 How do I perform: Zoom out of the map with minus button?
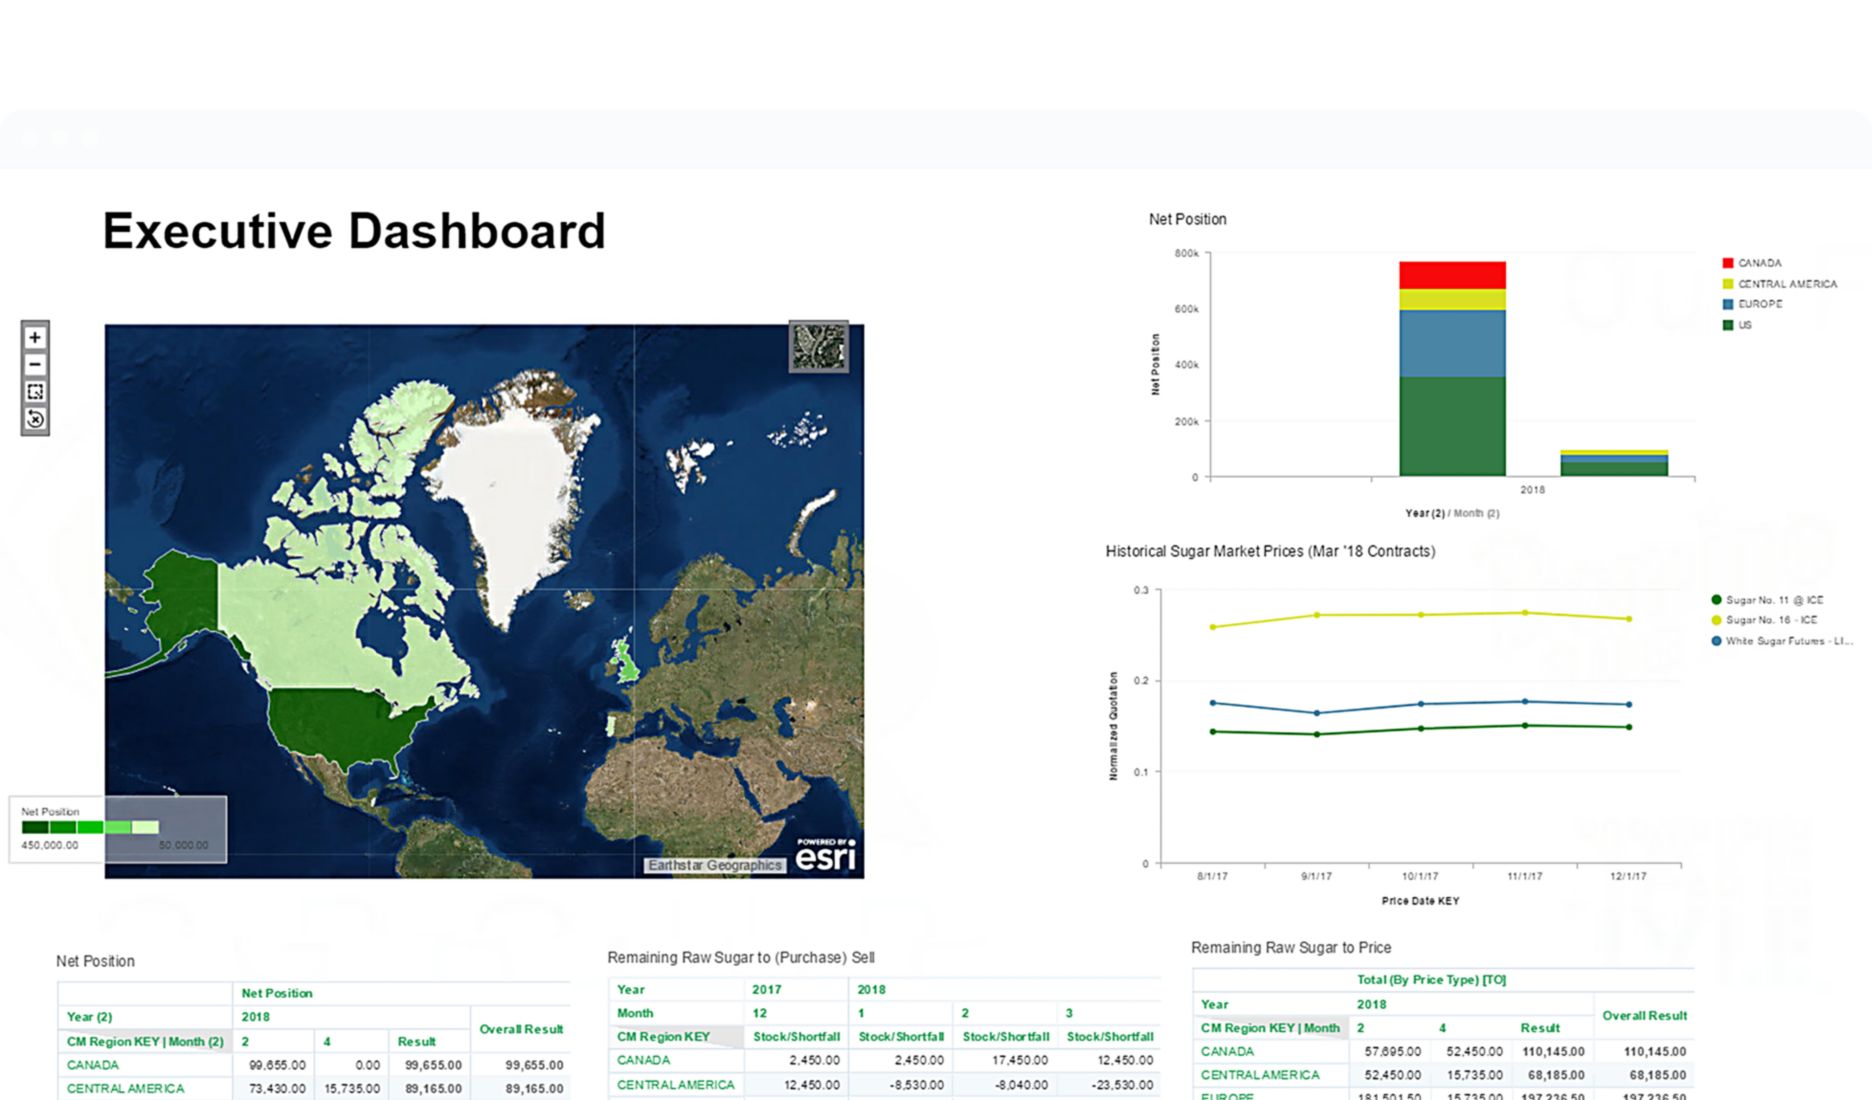tap(35, 365)
